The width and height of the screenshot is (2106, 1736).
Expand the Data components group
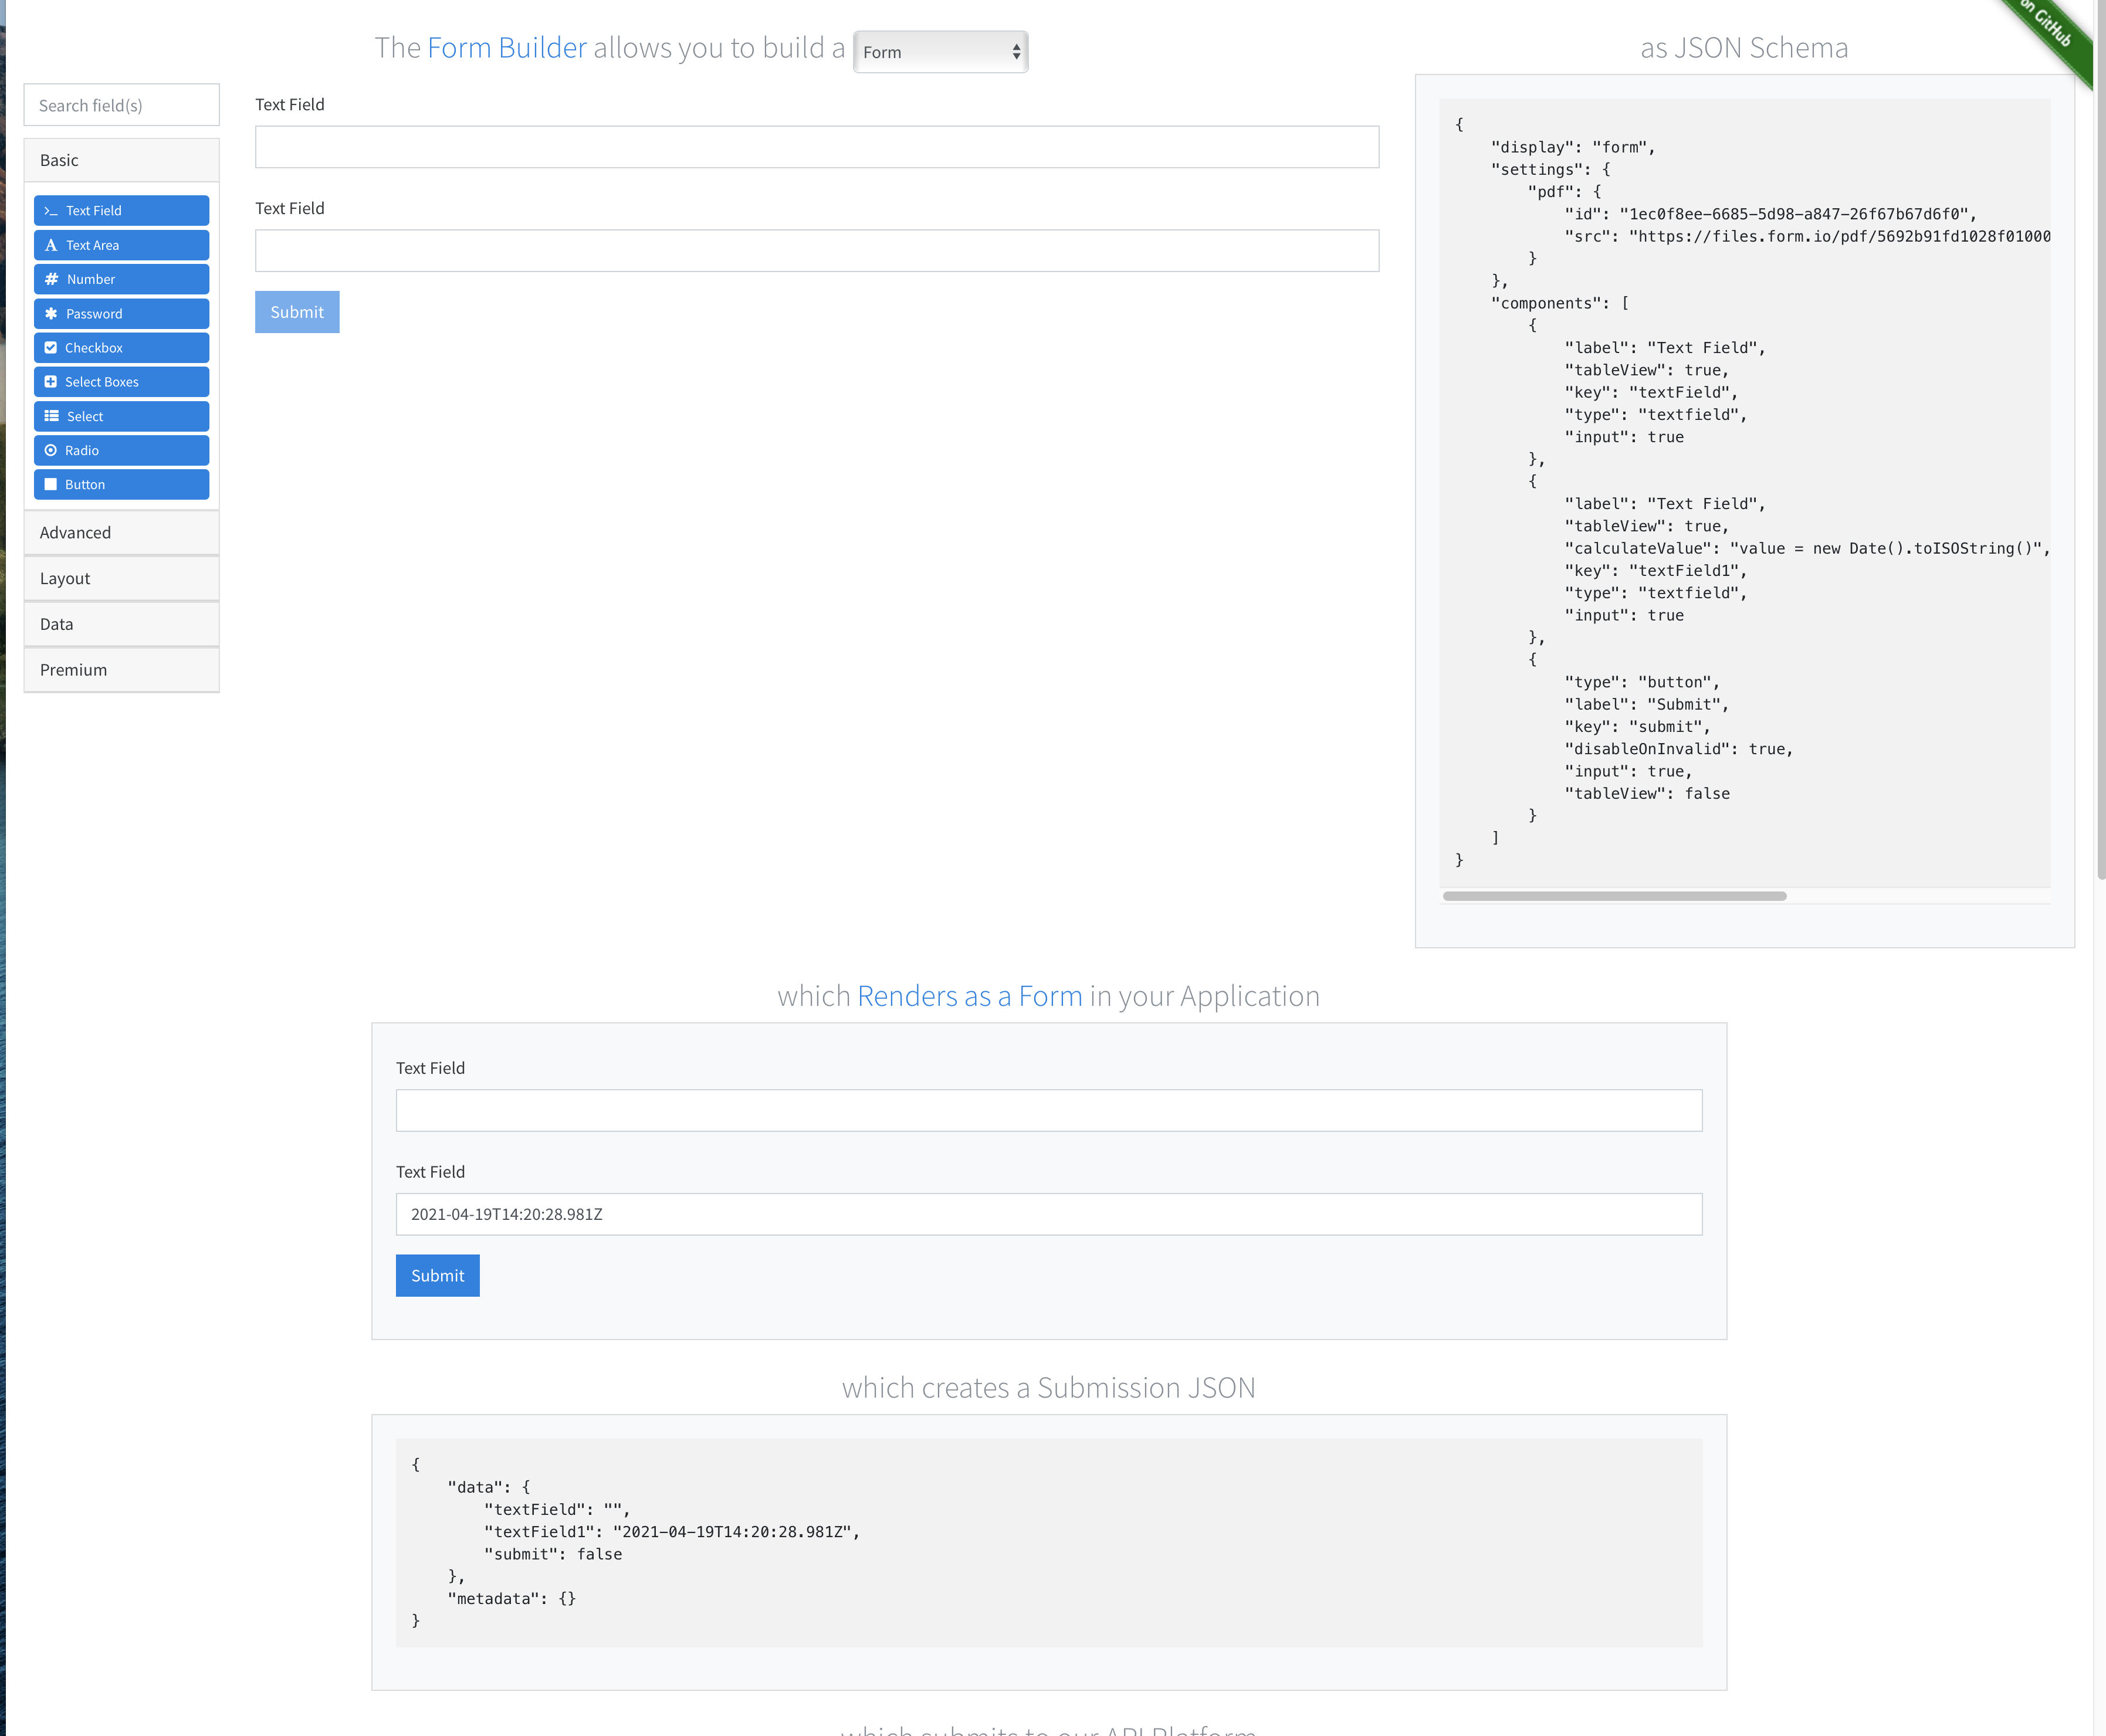(x=57, y=624)
